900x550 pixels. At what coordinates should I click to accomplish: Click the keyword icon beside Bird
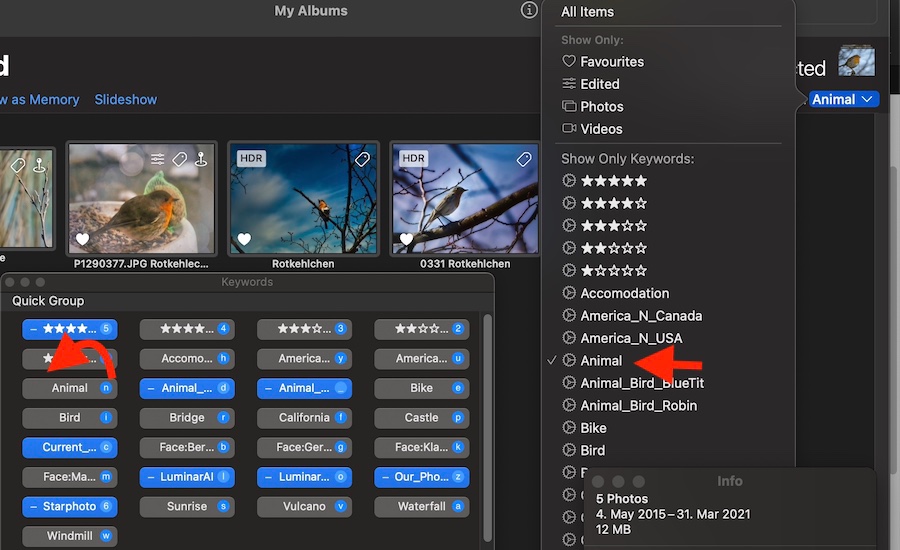(569, 450)
